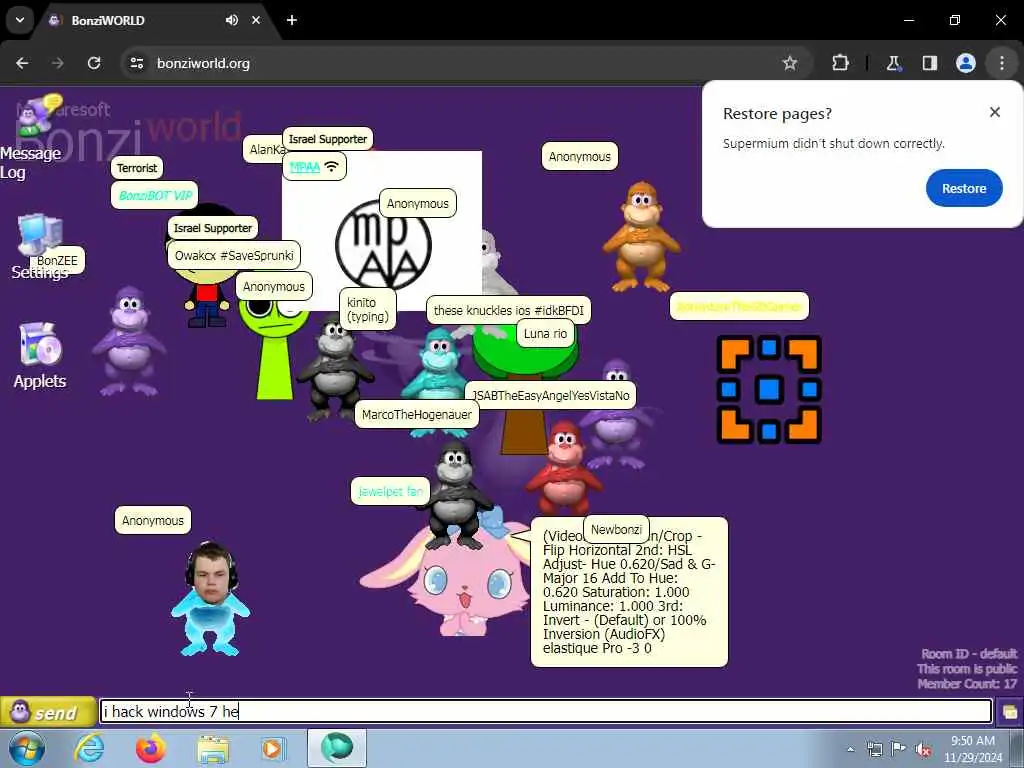Select the Supermium browser taskbar button
Image resolution: width=1024 pixels, height=768 pixels.
click(337, 748)
